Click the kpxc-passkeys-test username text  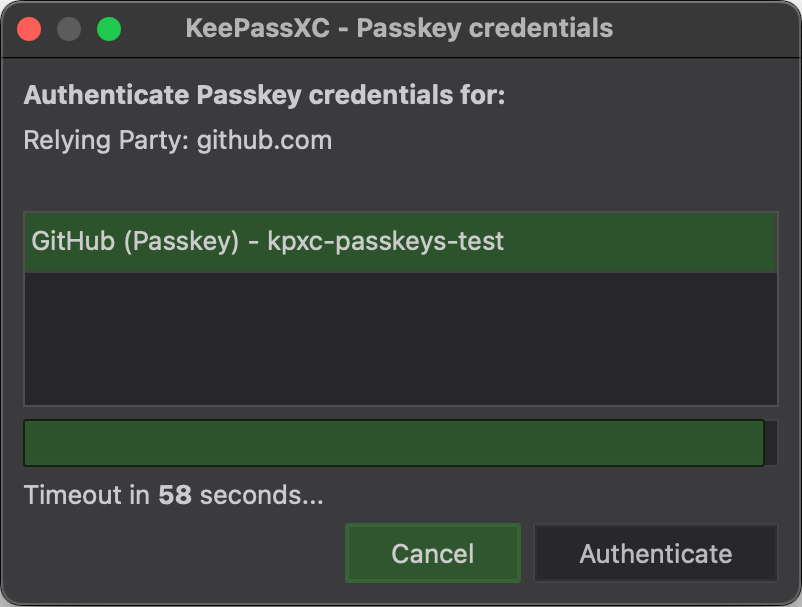(386, 241)
